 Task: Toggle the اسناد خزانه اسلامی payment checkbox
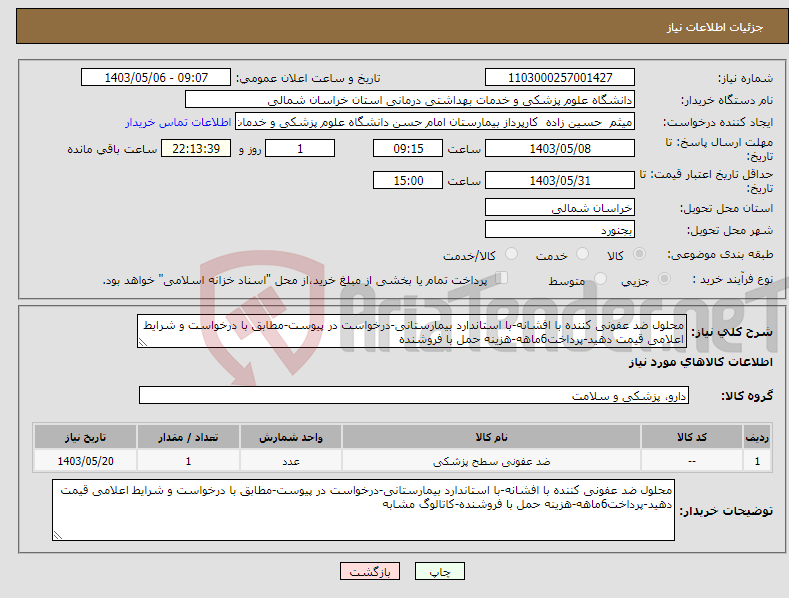point(501,278)
